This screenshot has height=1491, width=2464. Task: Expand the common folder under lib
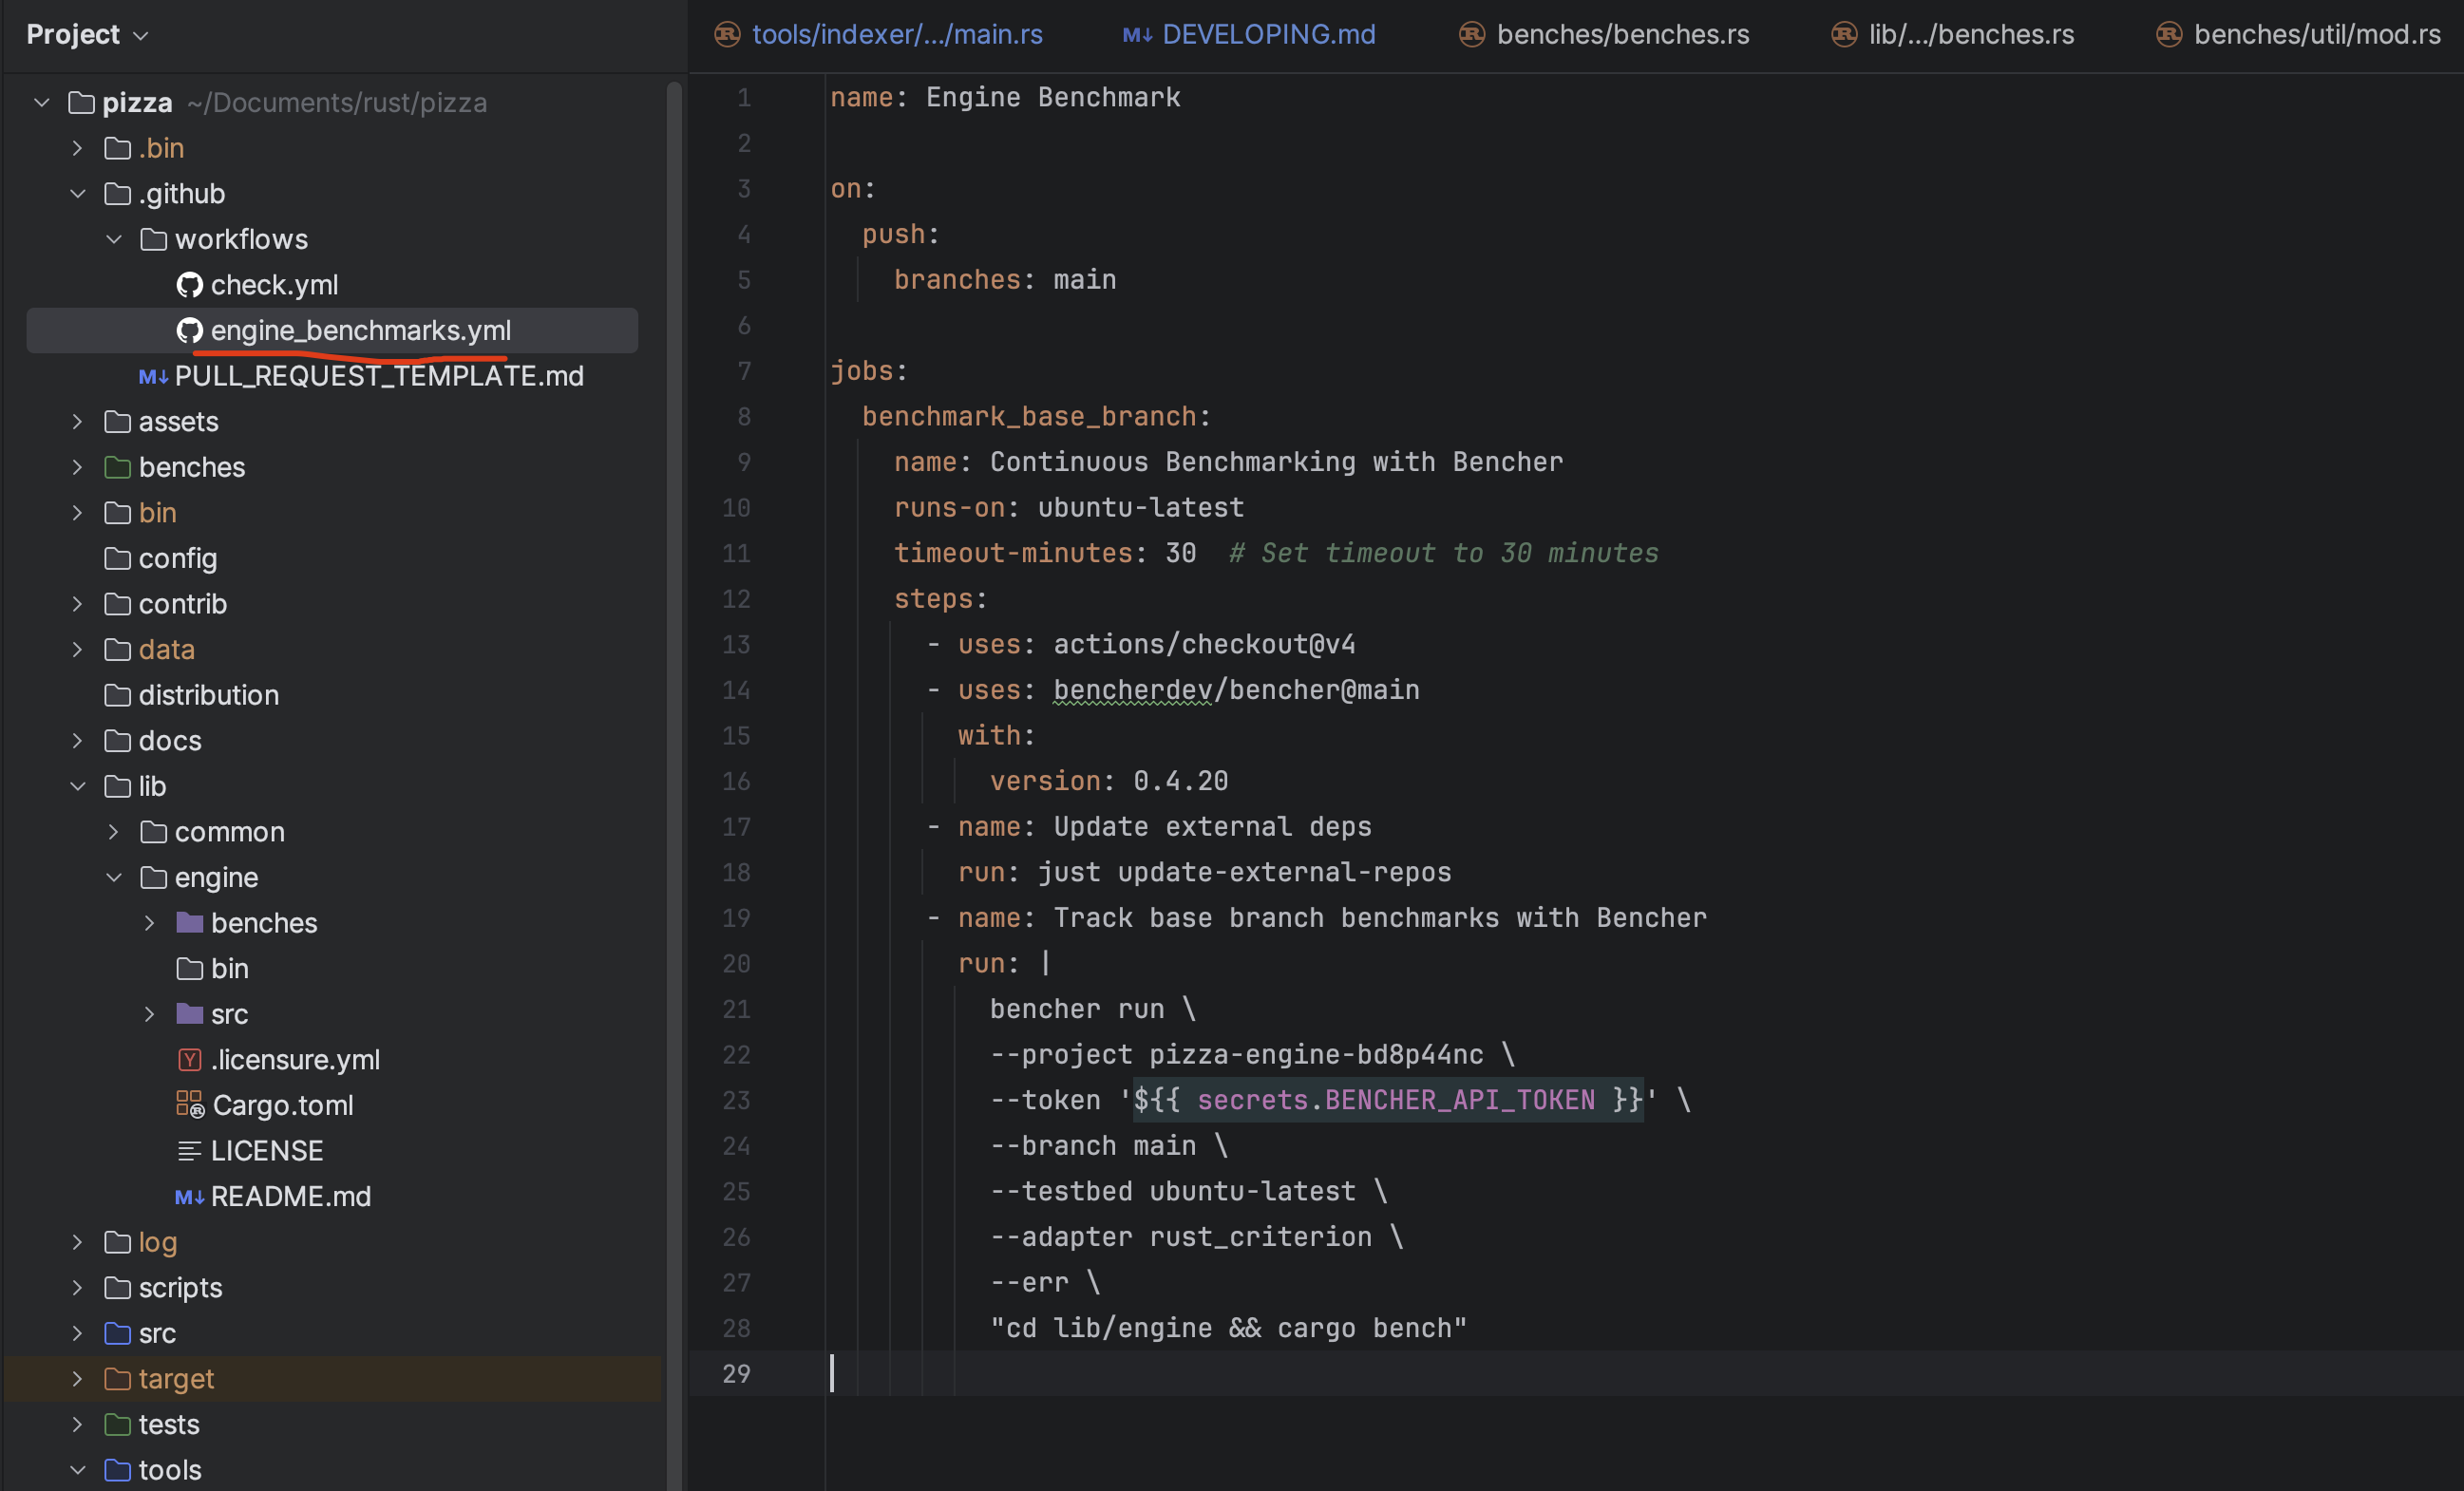coord(114,831)
